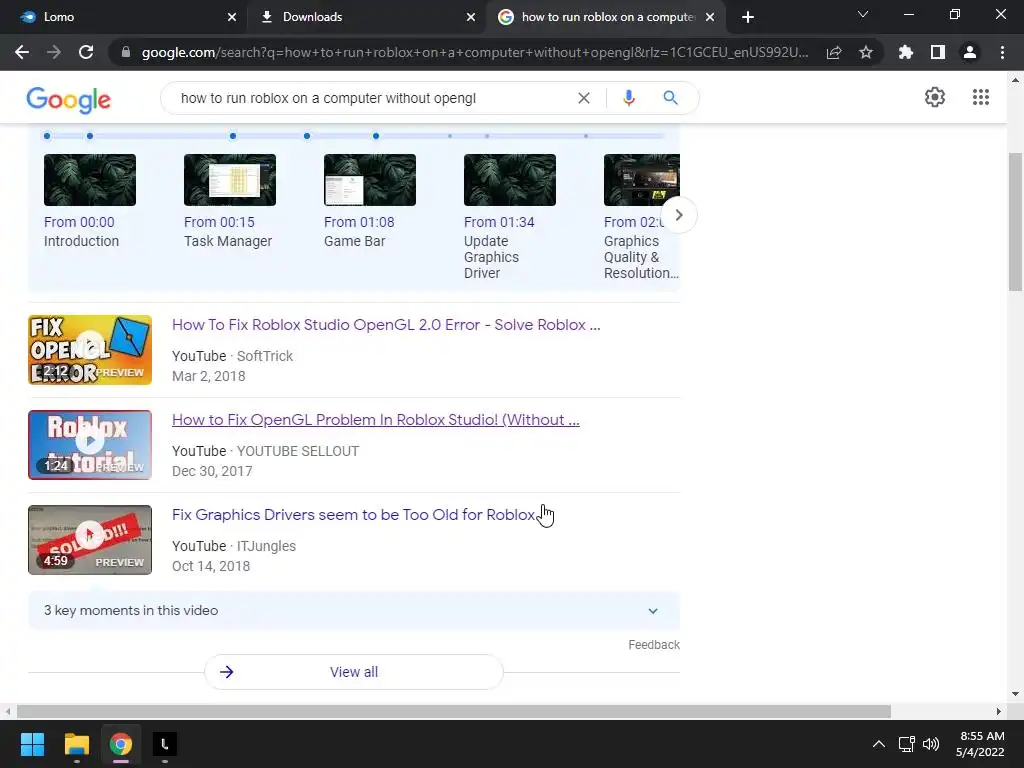
Task: Click the Chrome back arrow
Action: (22, 52)
